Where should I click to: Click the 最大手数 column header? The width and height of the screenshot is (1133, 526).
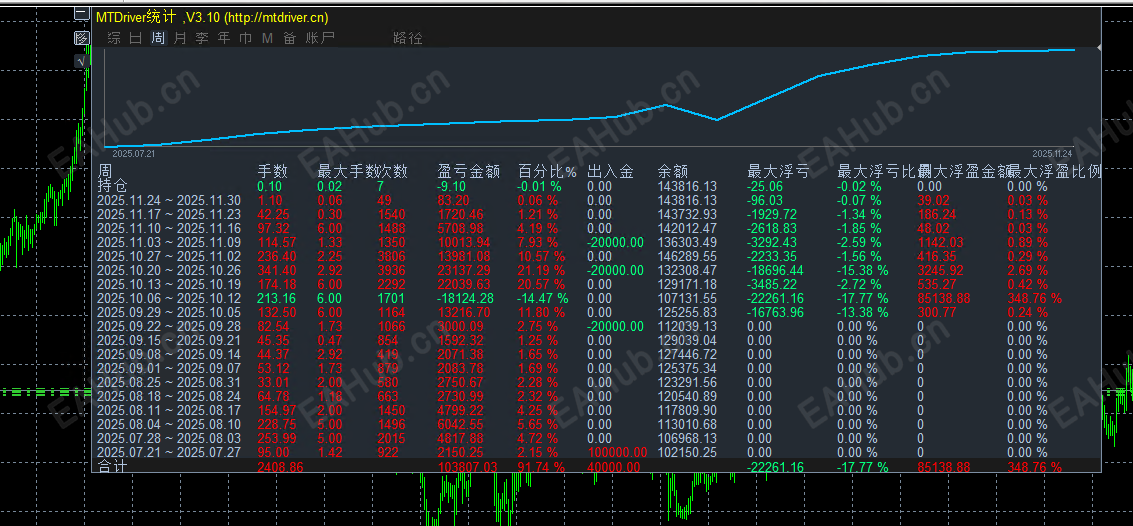coord(348,172)
